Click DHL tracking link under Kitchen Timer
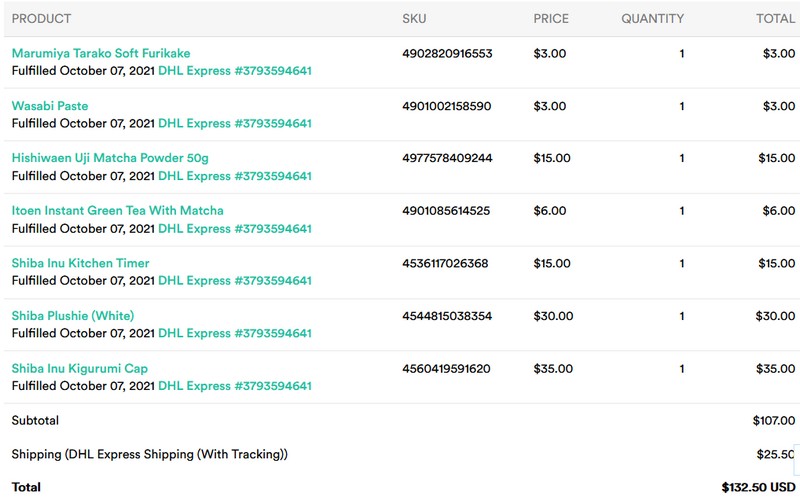The width and height of the screenshot is (800, 497). coord(235,281)
